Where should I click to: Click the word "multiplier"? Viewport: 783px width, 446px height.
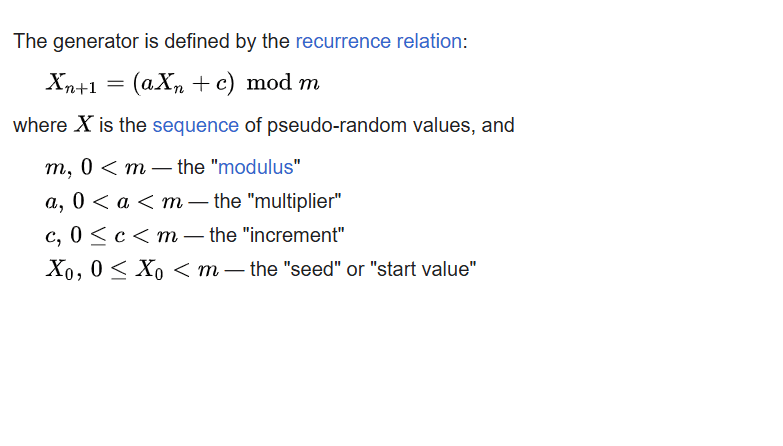point(298,202)
